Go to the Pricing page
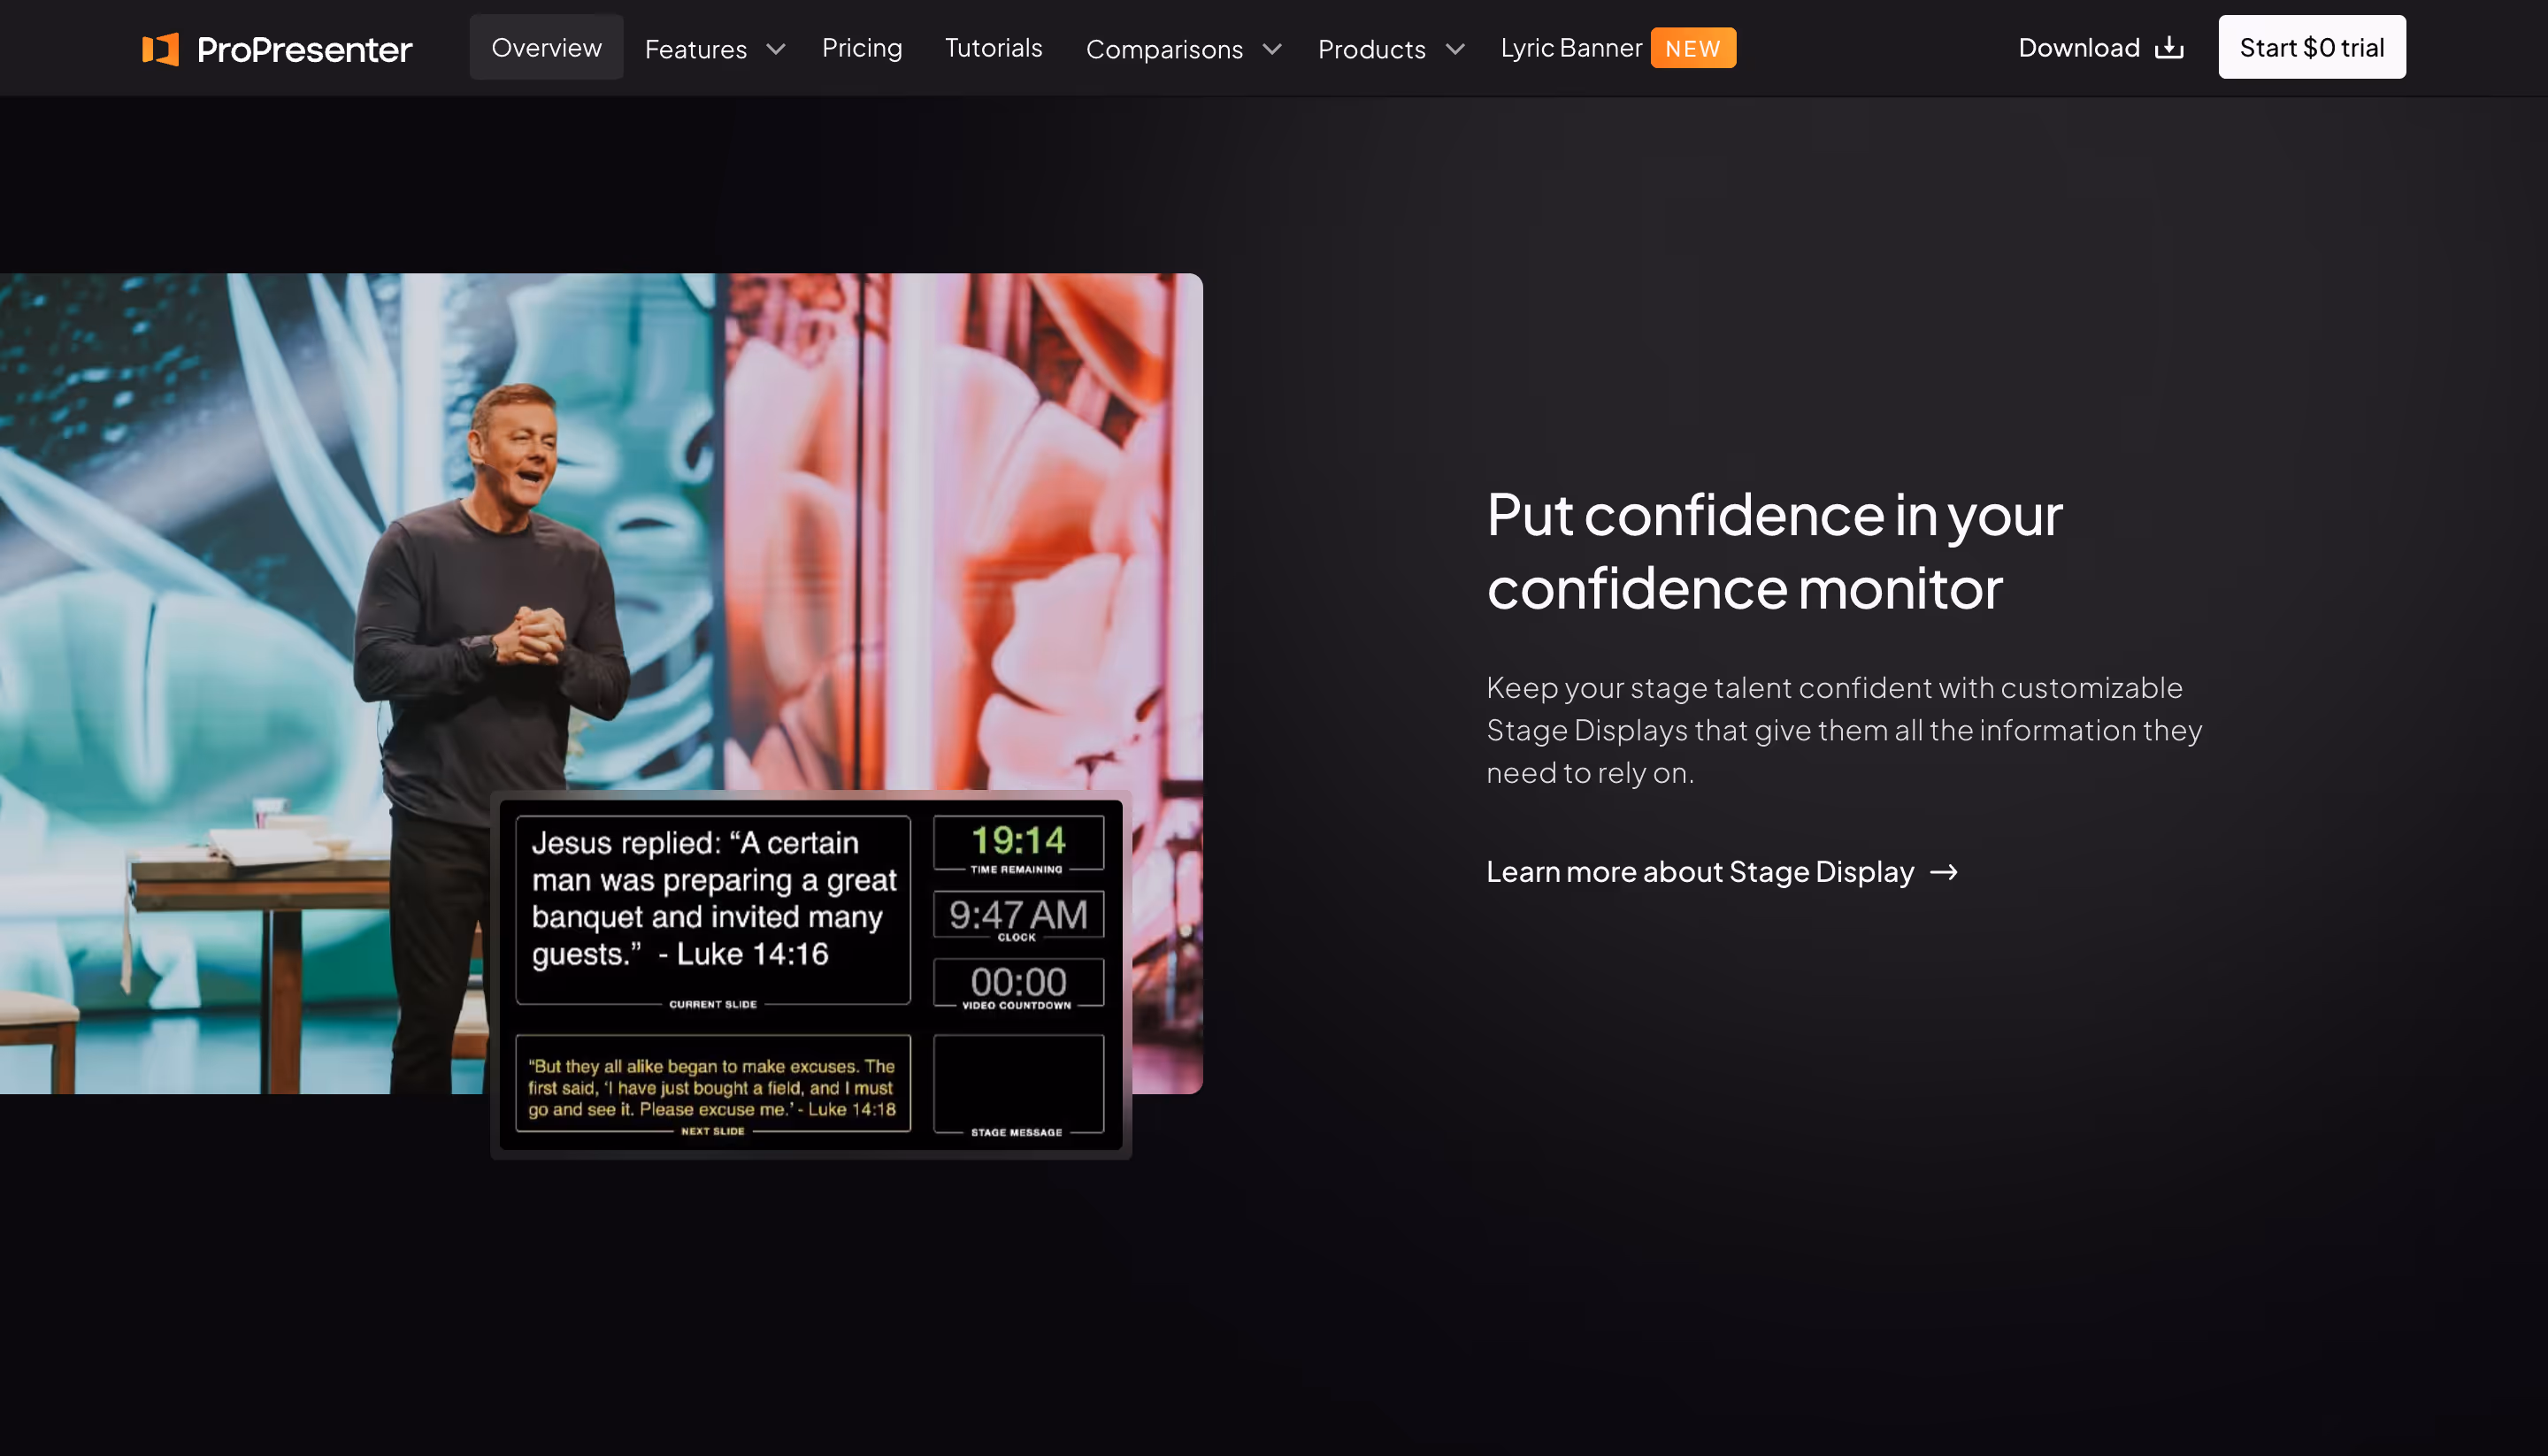 861,47
